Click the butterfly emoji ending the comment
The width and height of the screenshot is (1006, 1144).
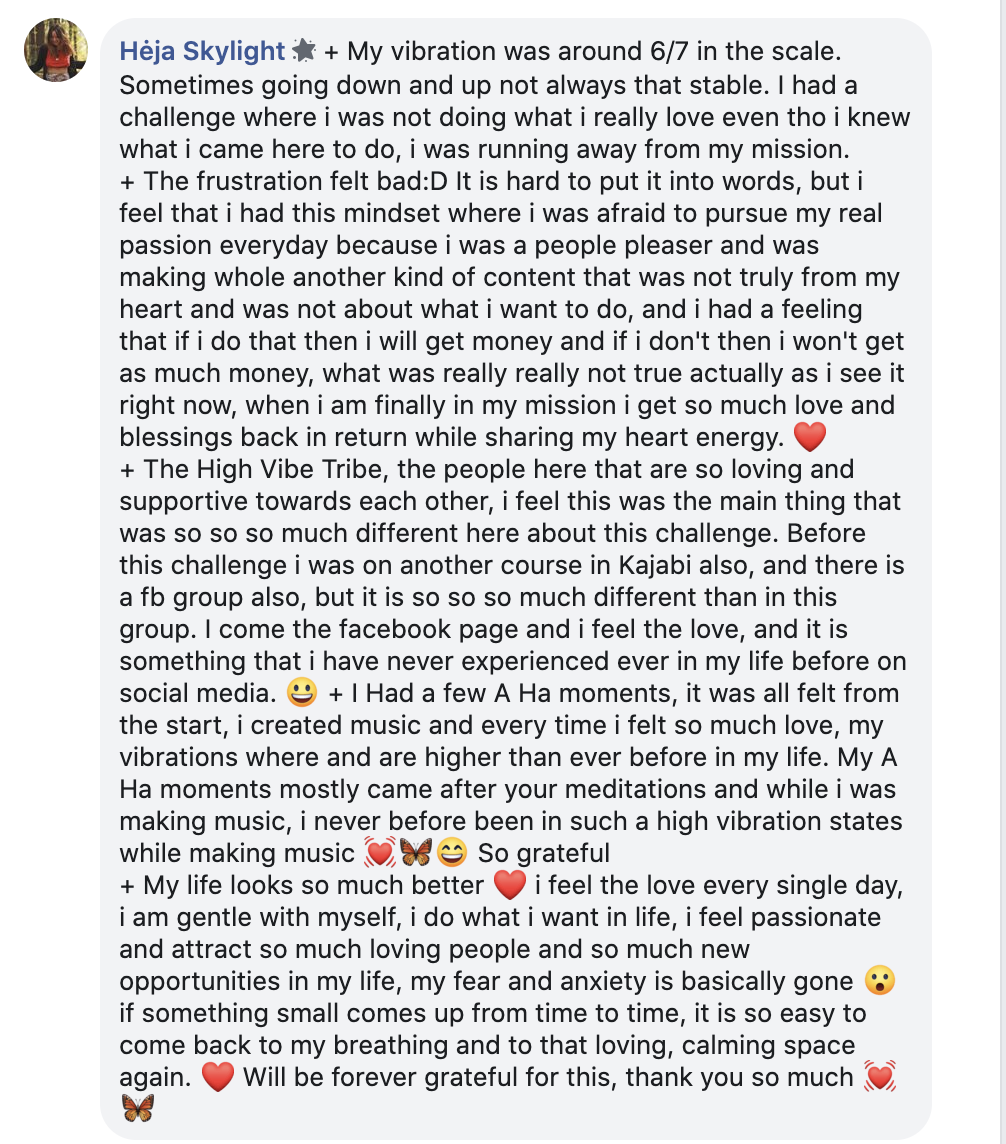138,1108
